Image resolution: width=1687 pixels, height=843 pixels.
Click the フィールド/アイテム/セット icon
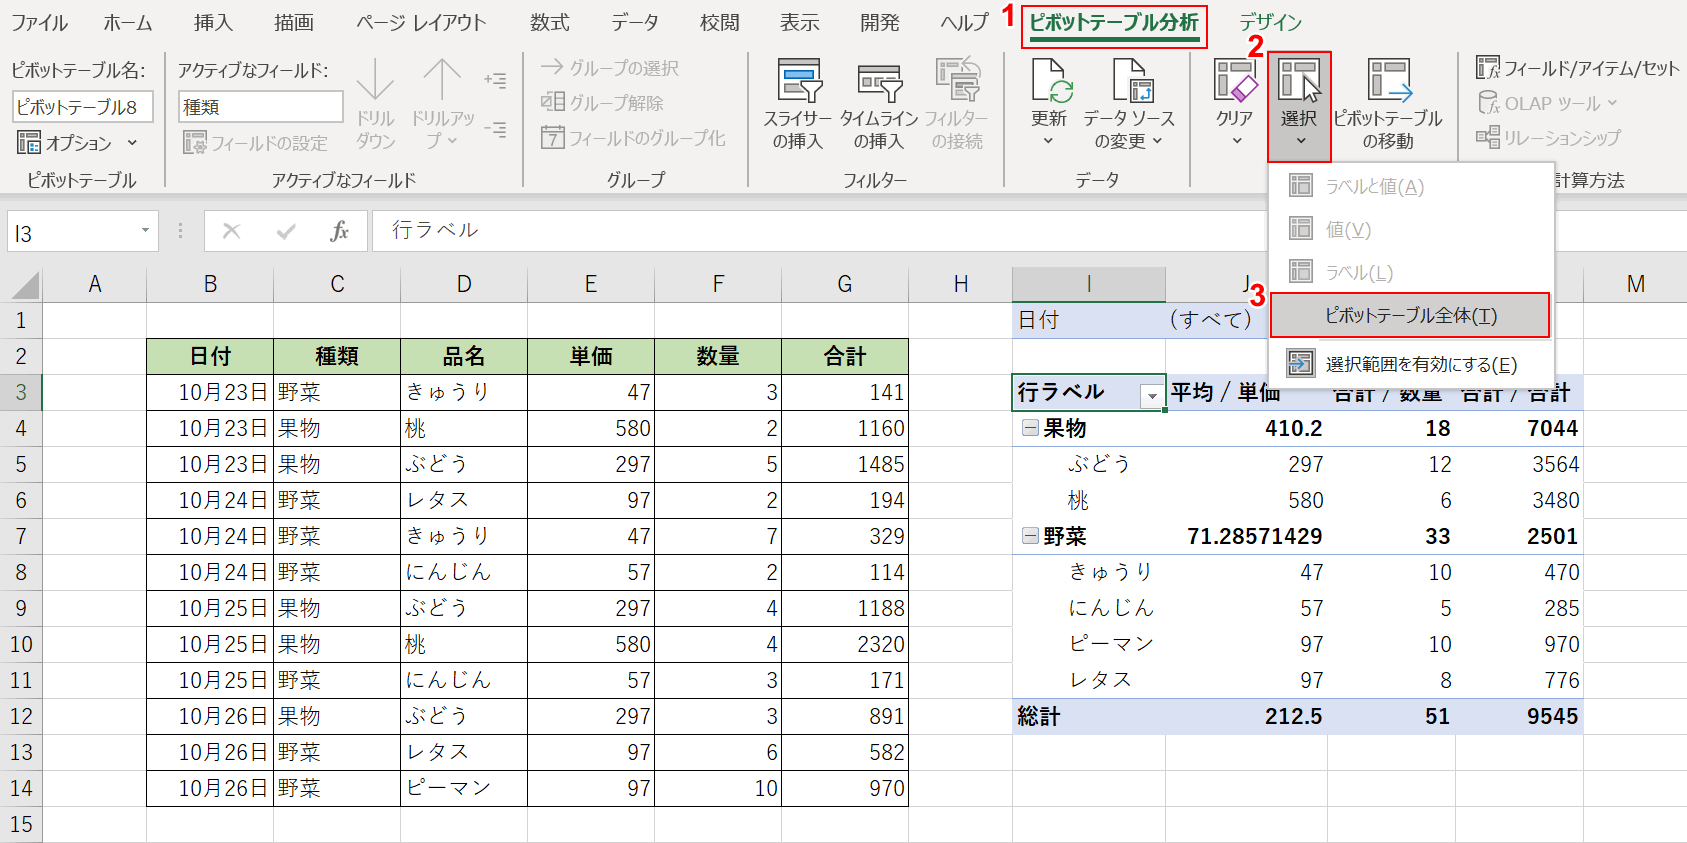[x=1488, y=68]
